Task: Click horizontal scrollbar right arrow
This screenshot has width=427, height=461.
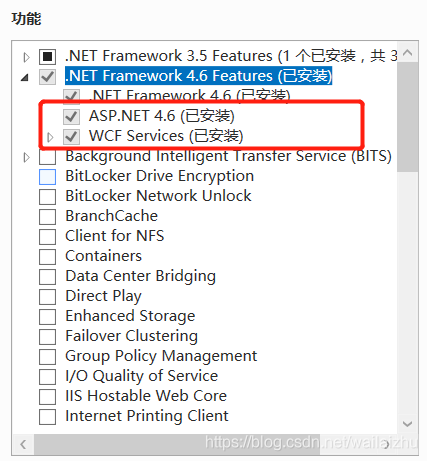Action: point(387,444)
